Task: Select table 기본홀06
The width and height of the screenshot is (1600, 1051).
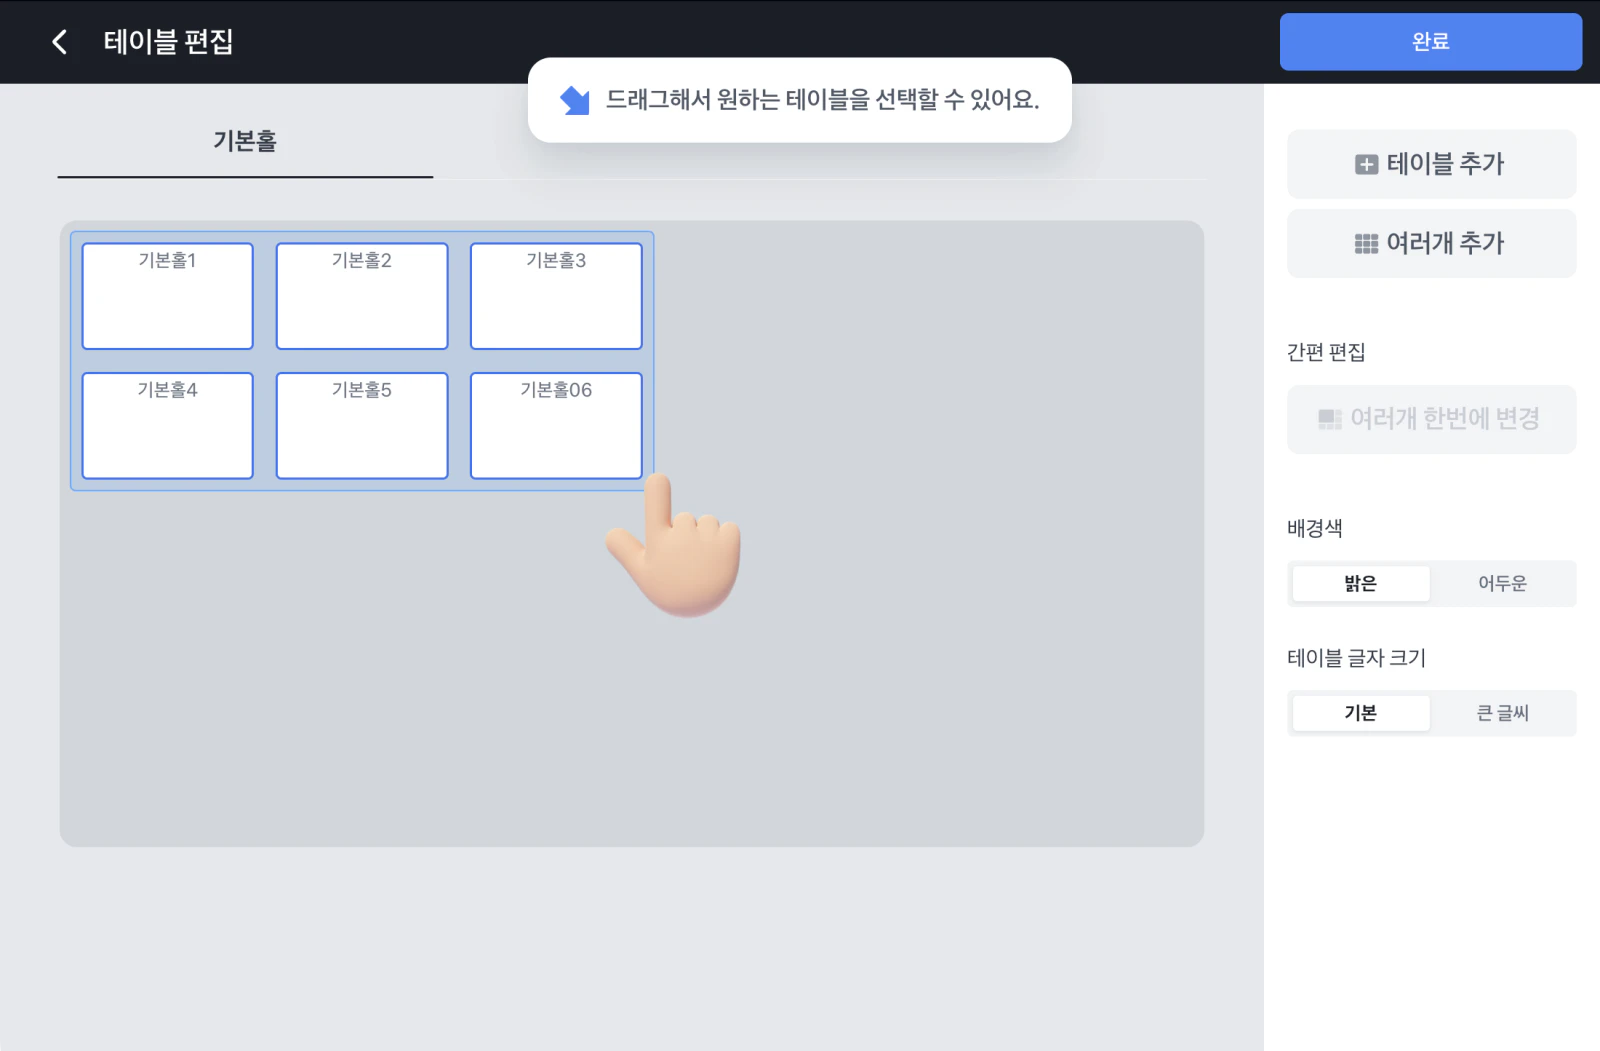Action: point(556,426)
